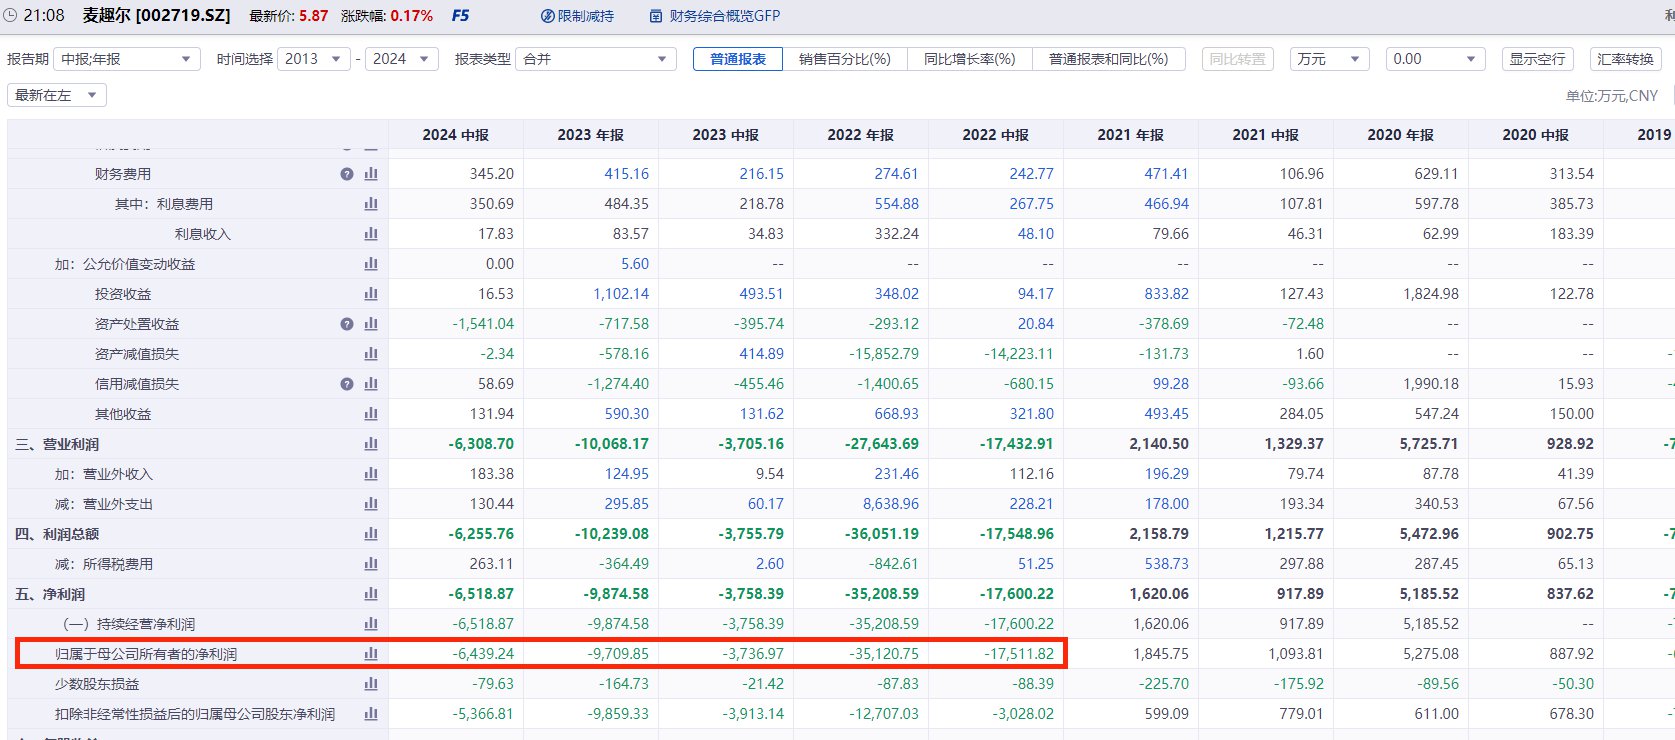Click value -35,120.75 in 归属于母公司 row
This screenshot has width=1675, height=740.
(884, 654)
